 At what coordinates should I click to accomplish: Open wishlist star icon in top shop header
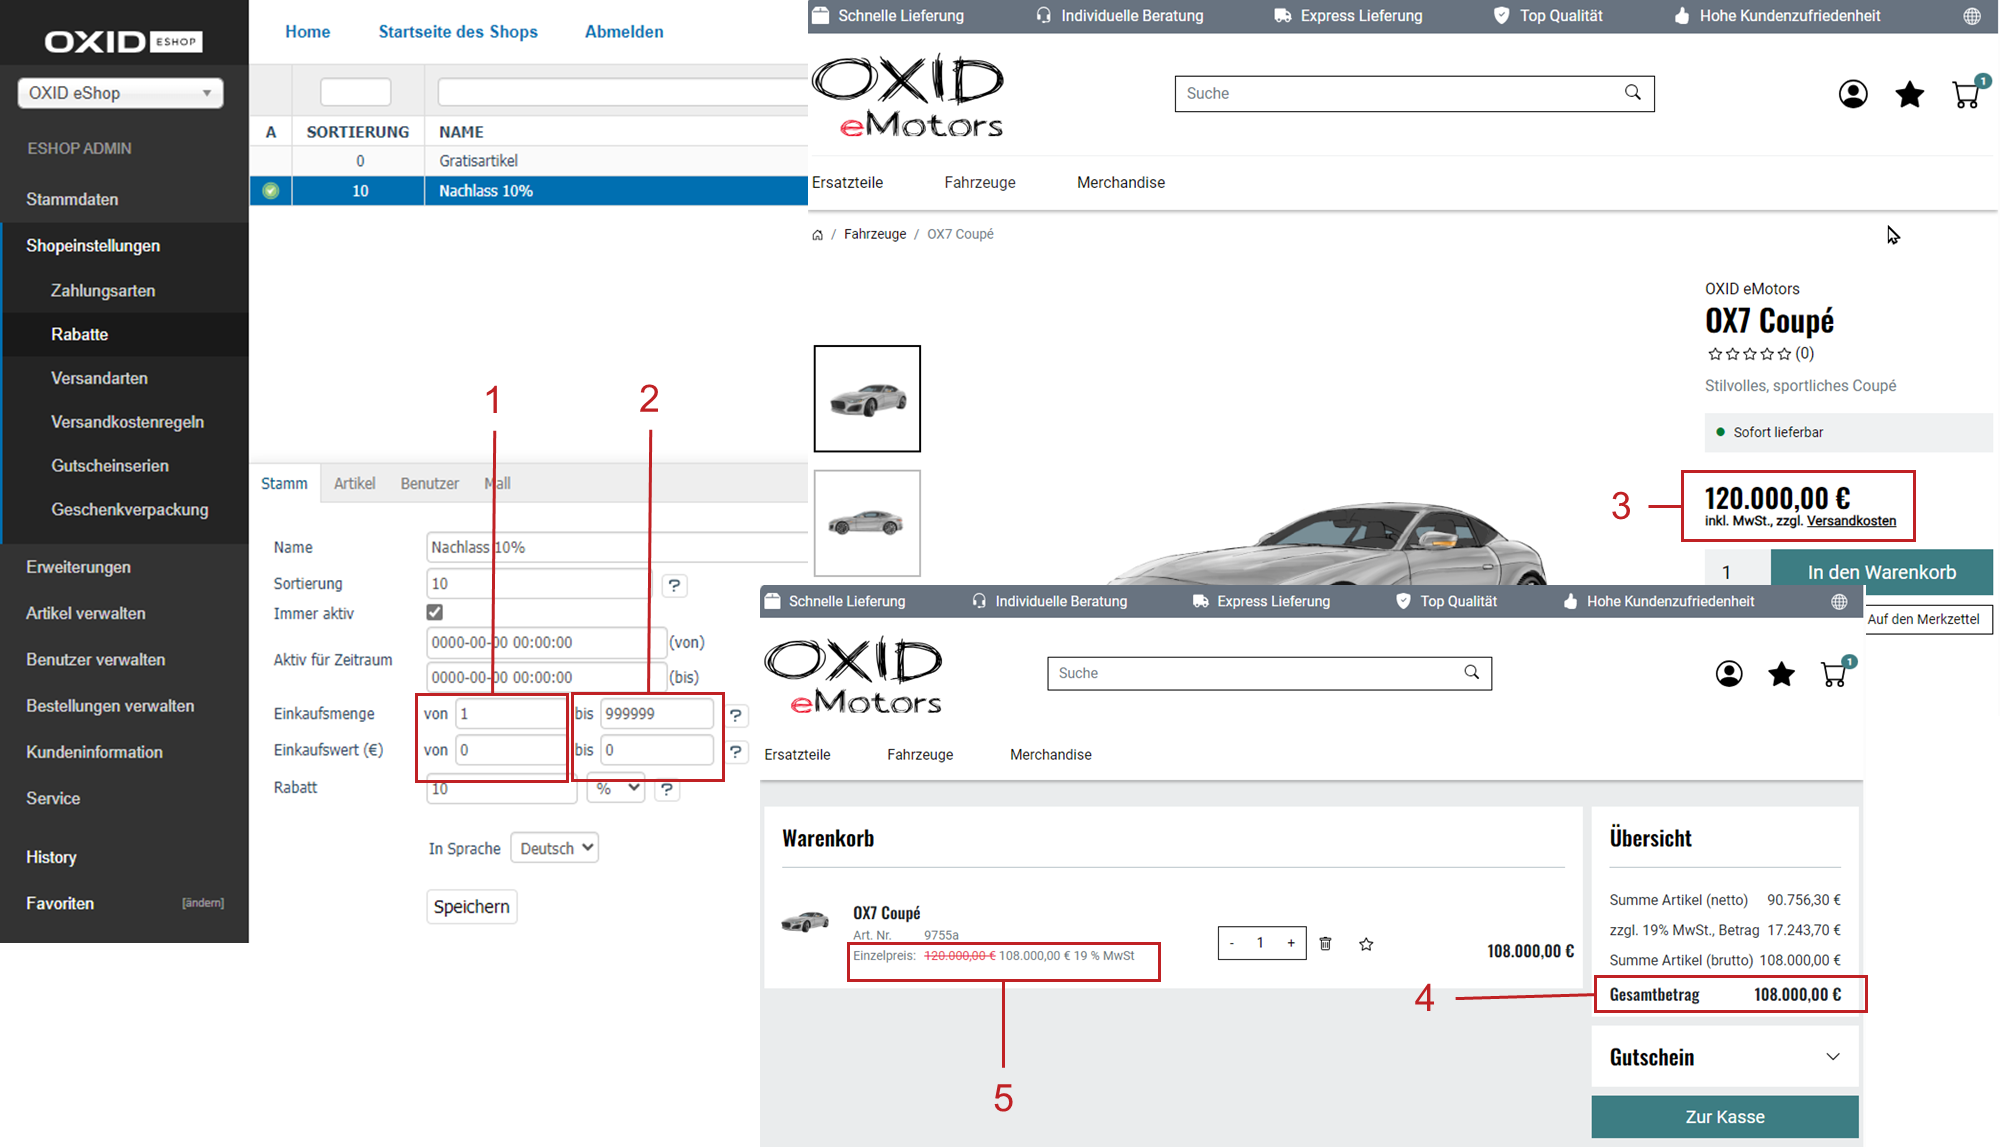(x=1909, y=94)
